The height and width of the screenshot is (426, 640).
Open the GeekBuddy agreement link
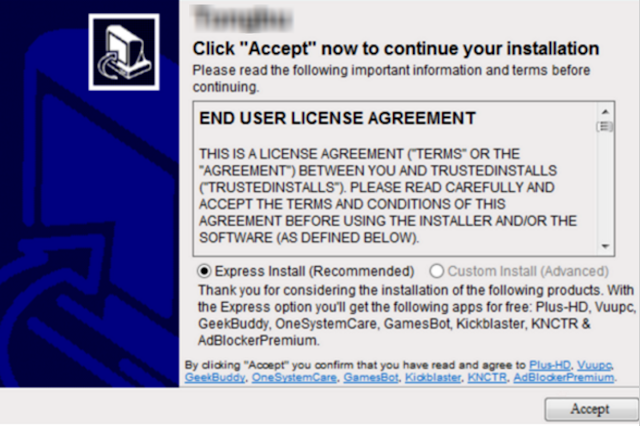pos(215,377)
